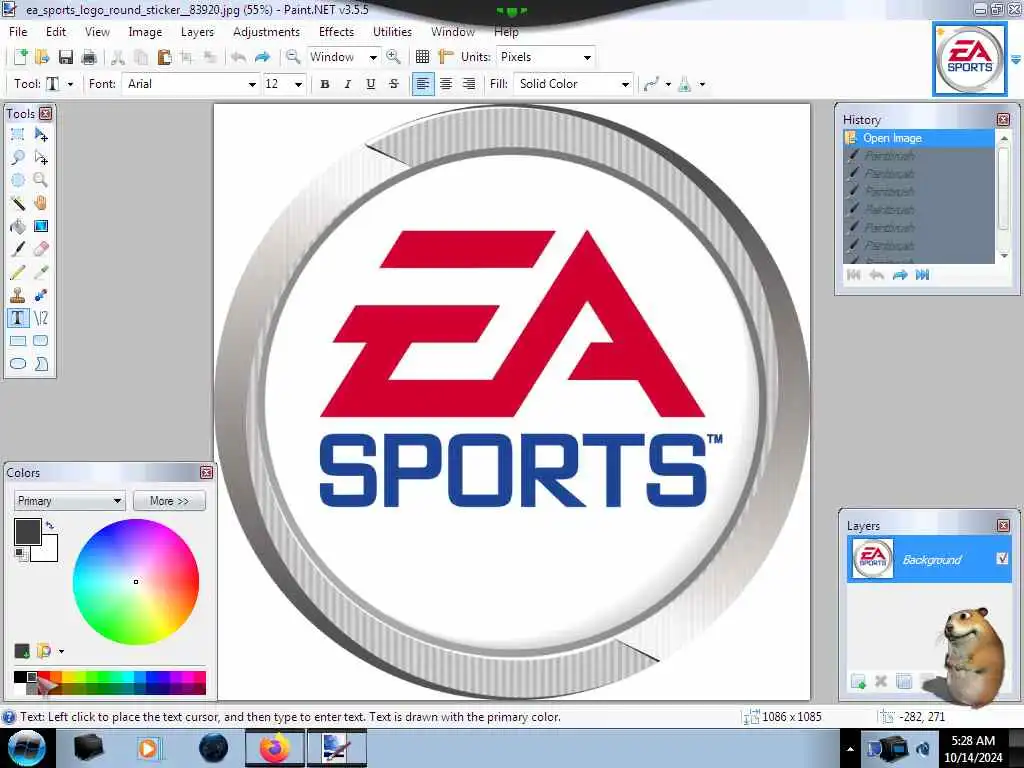Select the Move Selection tool

pos(40,157)
